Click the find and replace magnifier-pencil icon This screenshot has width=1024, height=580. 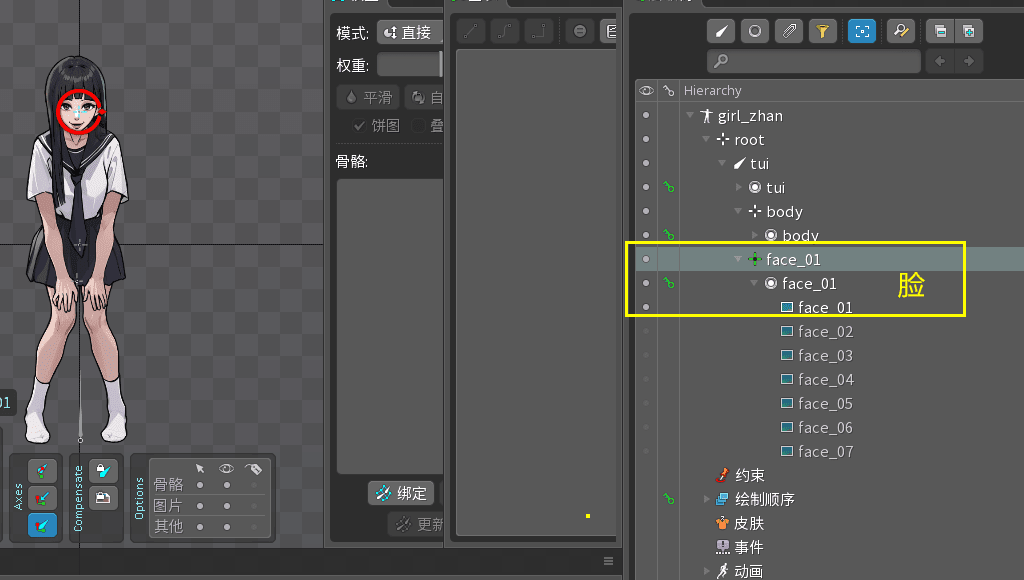(x=900, y=31)
